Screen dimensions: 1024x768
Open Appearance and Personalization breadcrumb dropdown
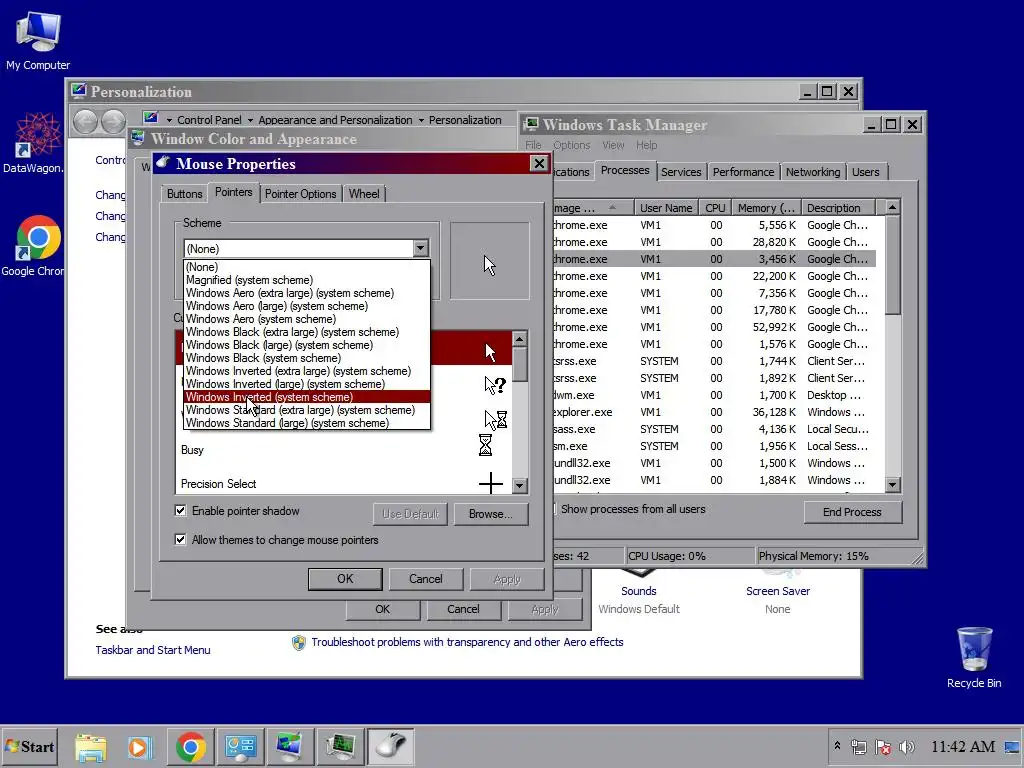click(x=421, y=120)
